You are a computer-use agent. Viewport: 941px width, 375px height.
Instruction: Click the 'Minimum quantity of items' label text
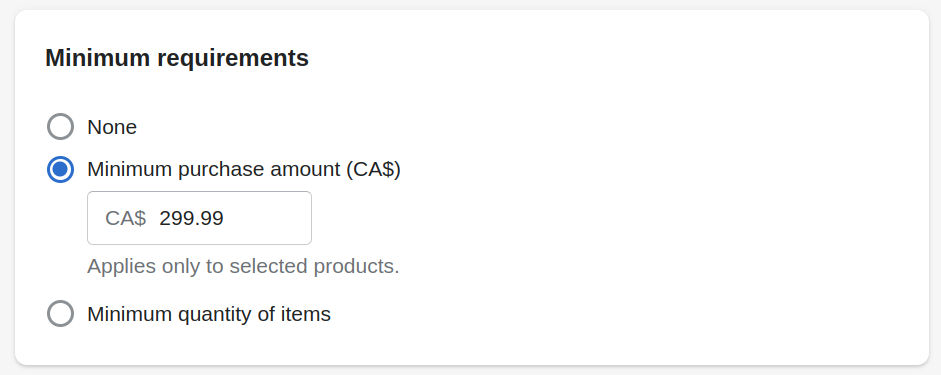[x=209, y=314]
